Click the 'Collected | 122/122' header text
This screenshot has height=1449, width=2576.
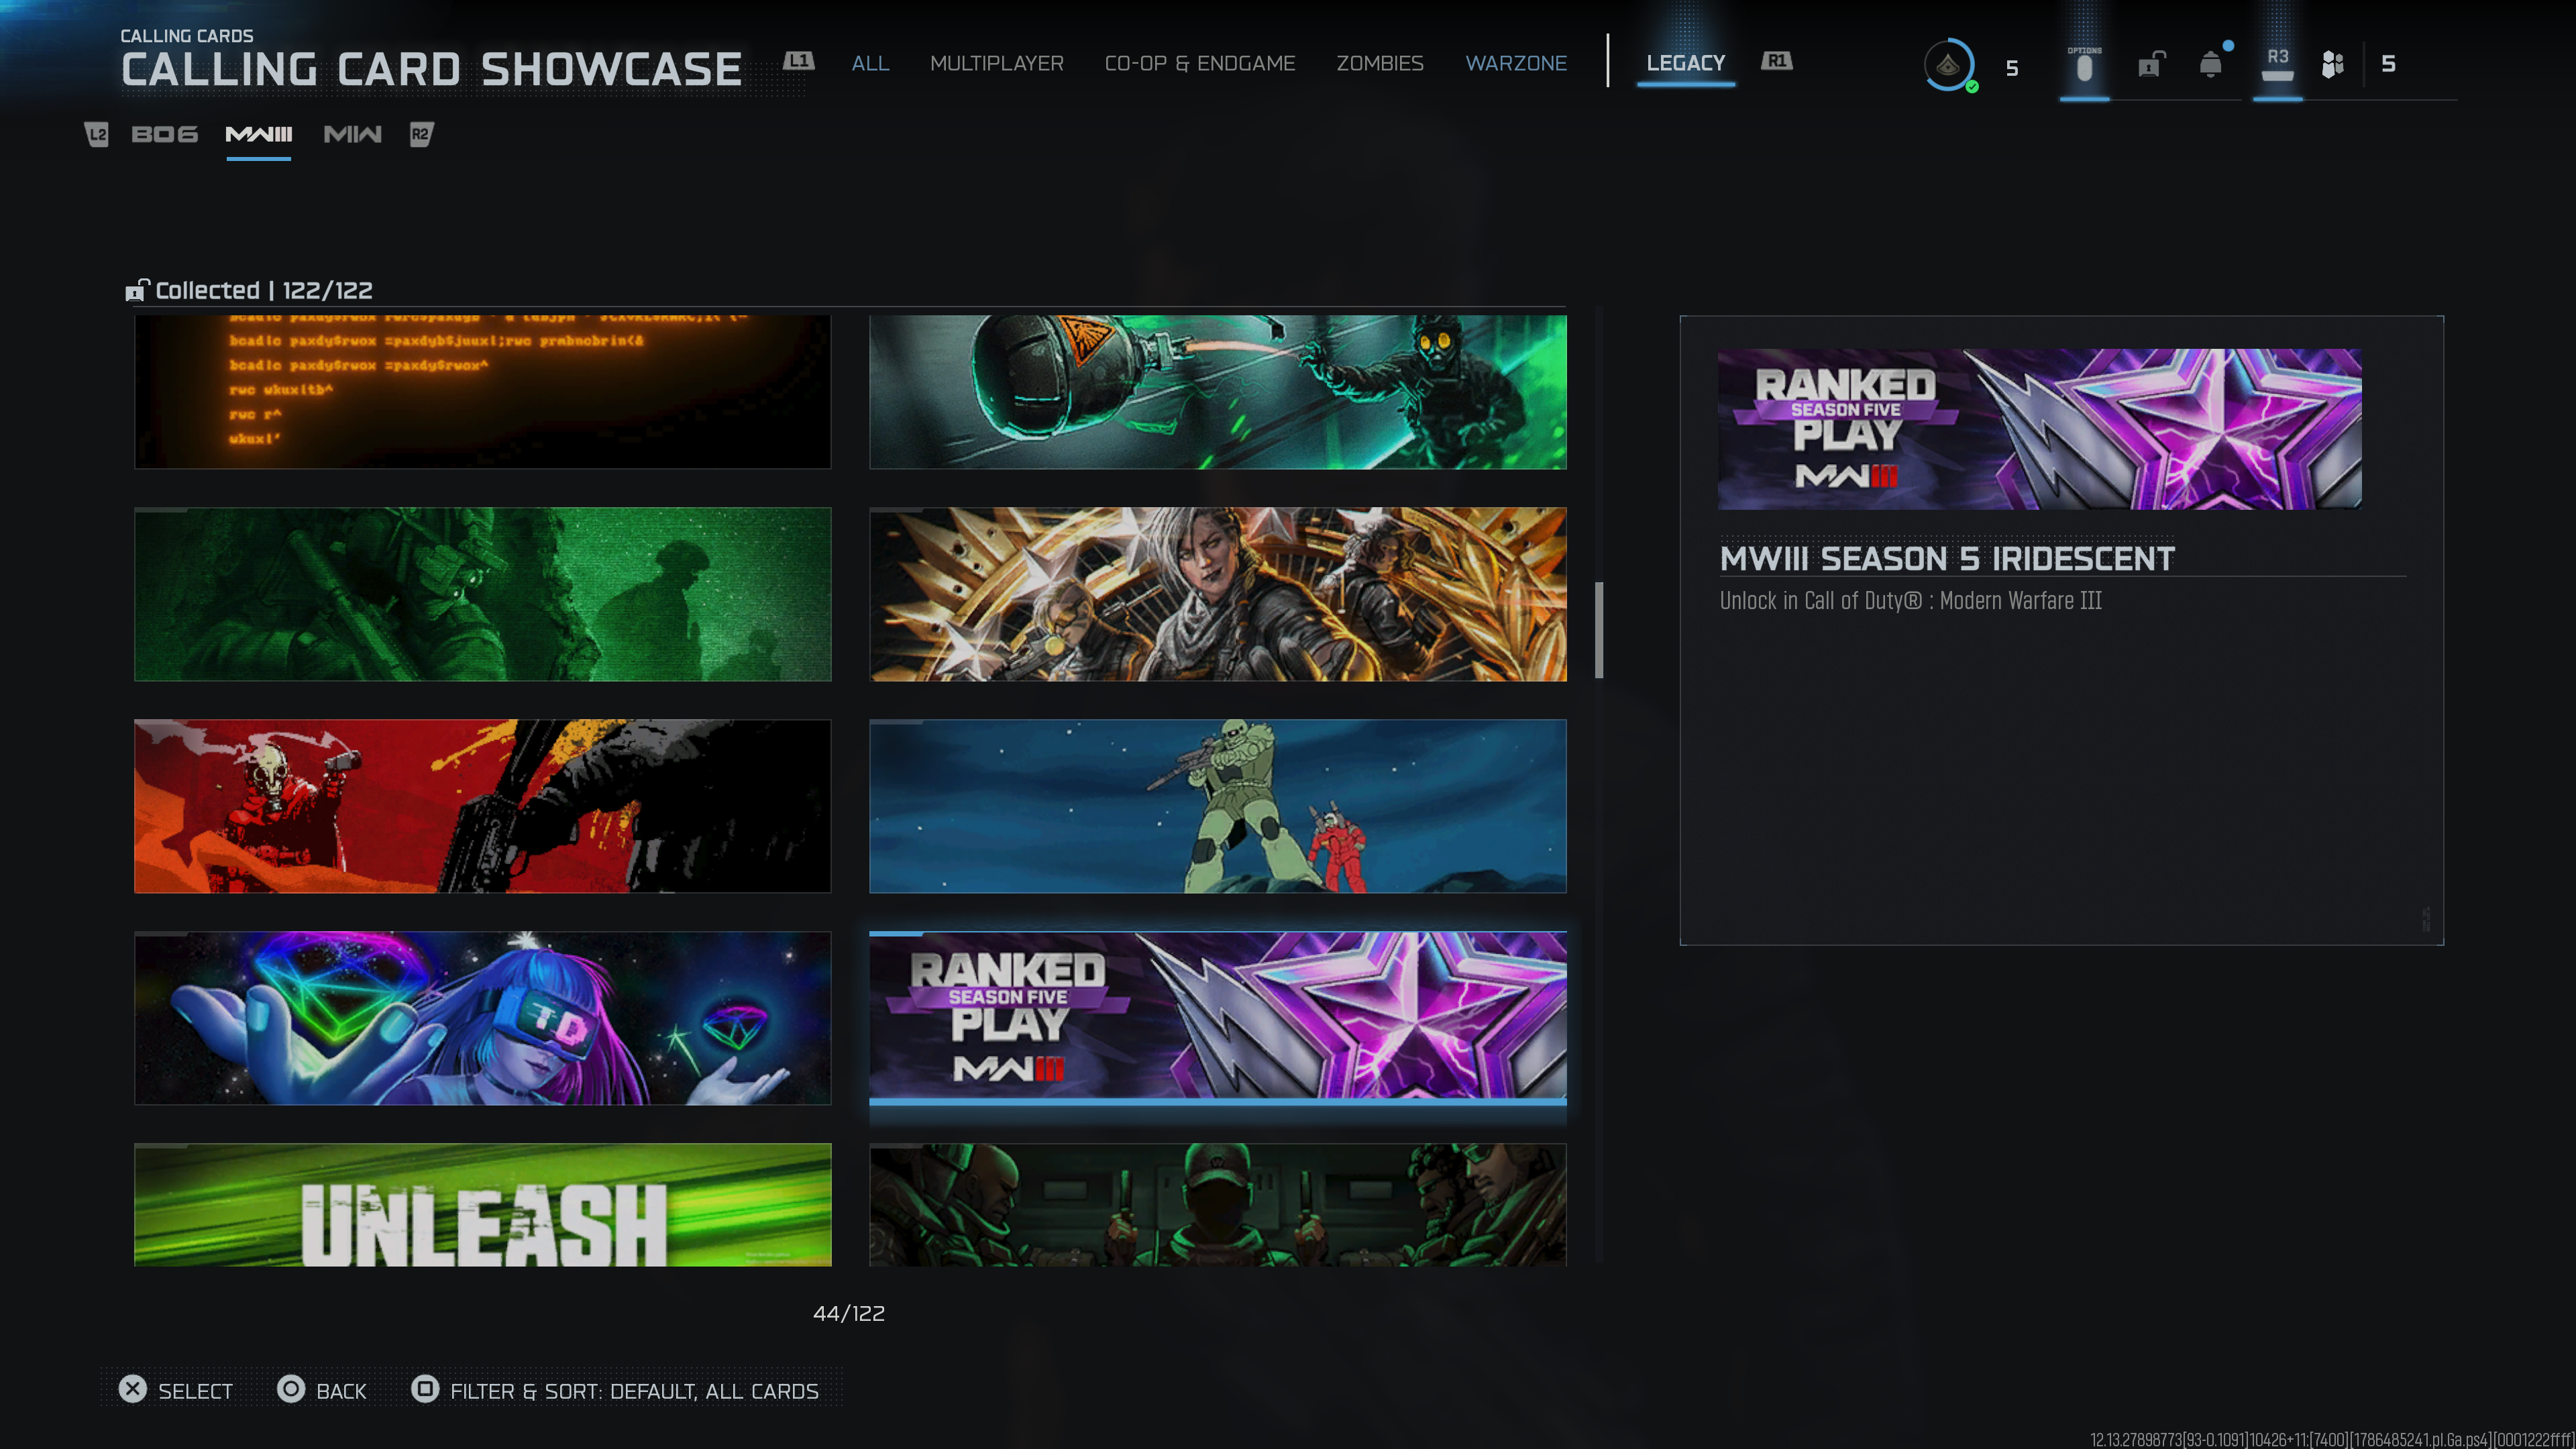[x=264, y=290]
